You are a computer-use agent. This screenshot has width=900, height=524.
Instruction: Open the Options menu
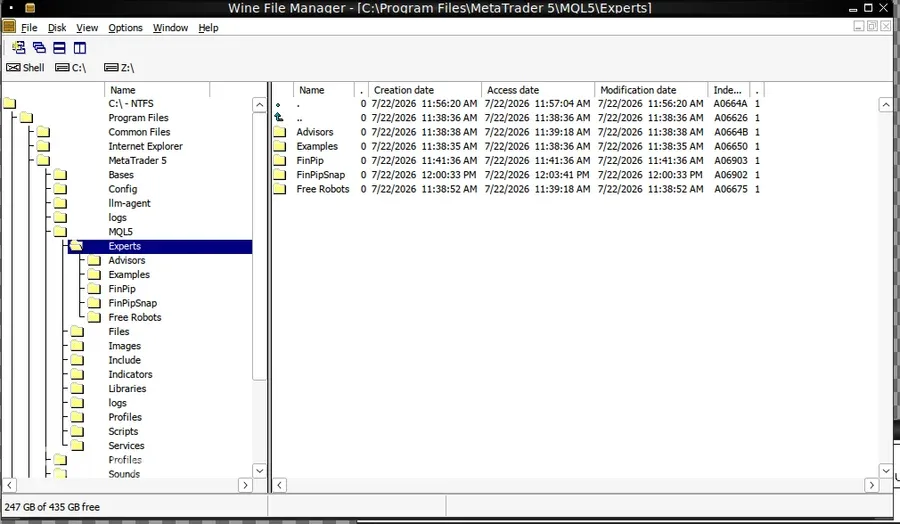125,28
